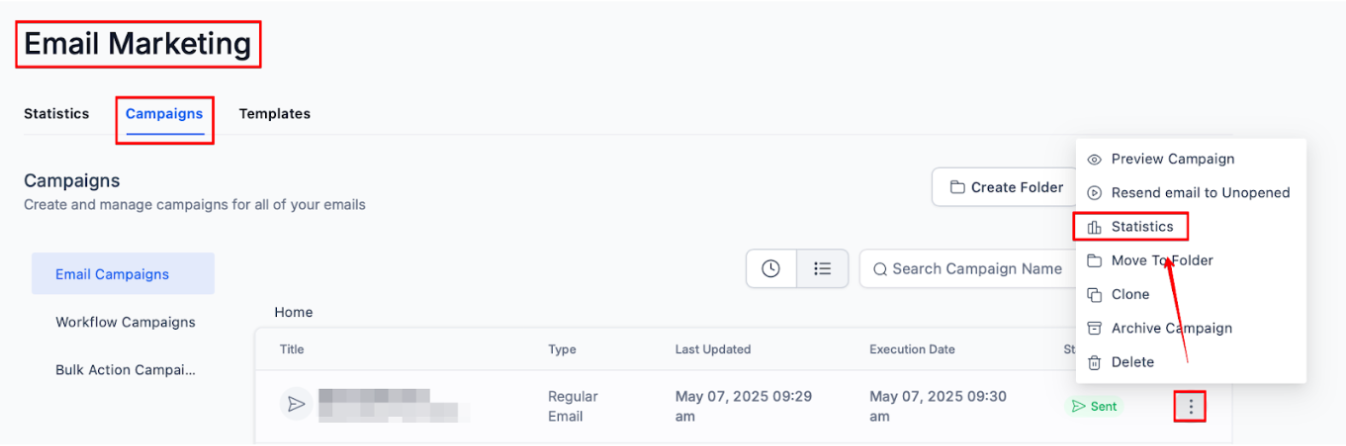This screenshot has height=446, width=1346.
Task: Toggle the clock schedule view icon
Action: [x=771, y=269]
